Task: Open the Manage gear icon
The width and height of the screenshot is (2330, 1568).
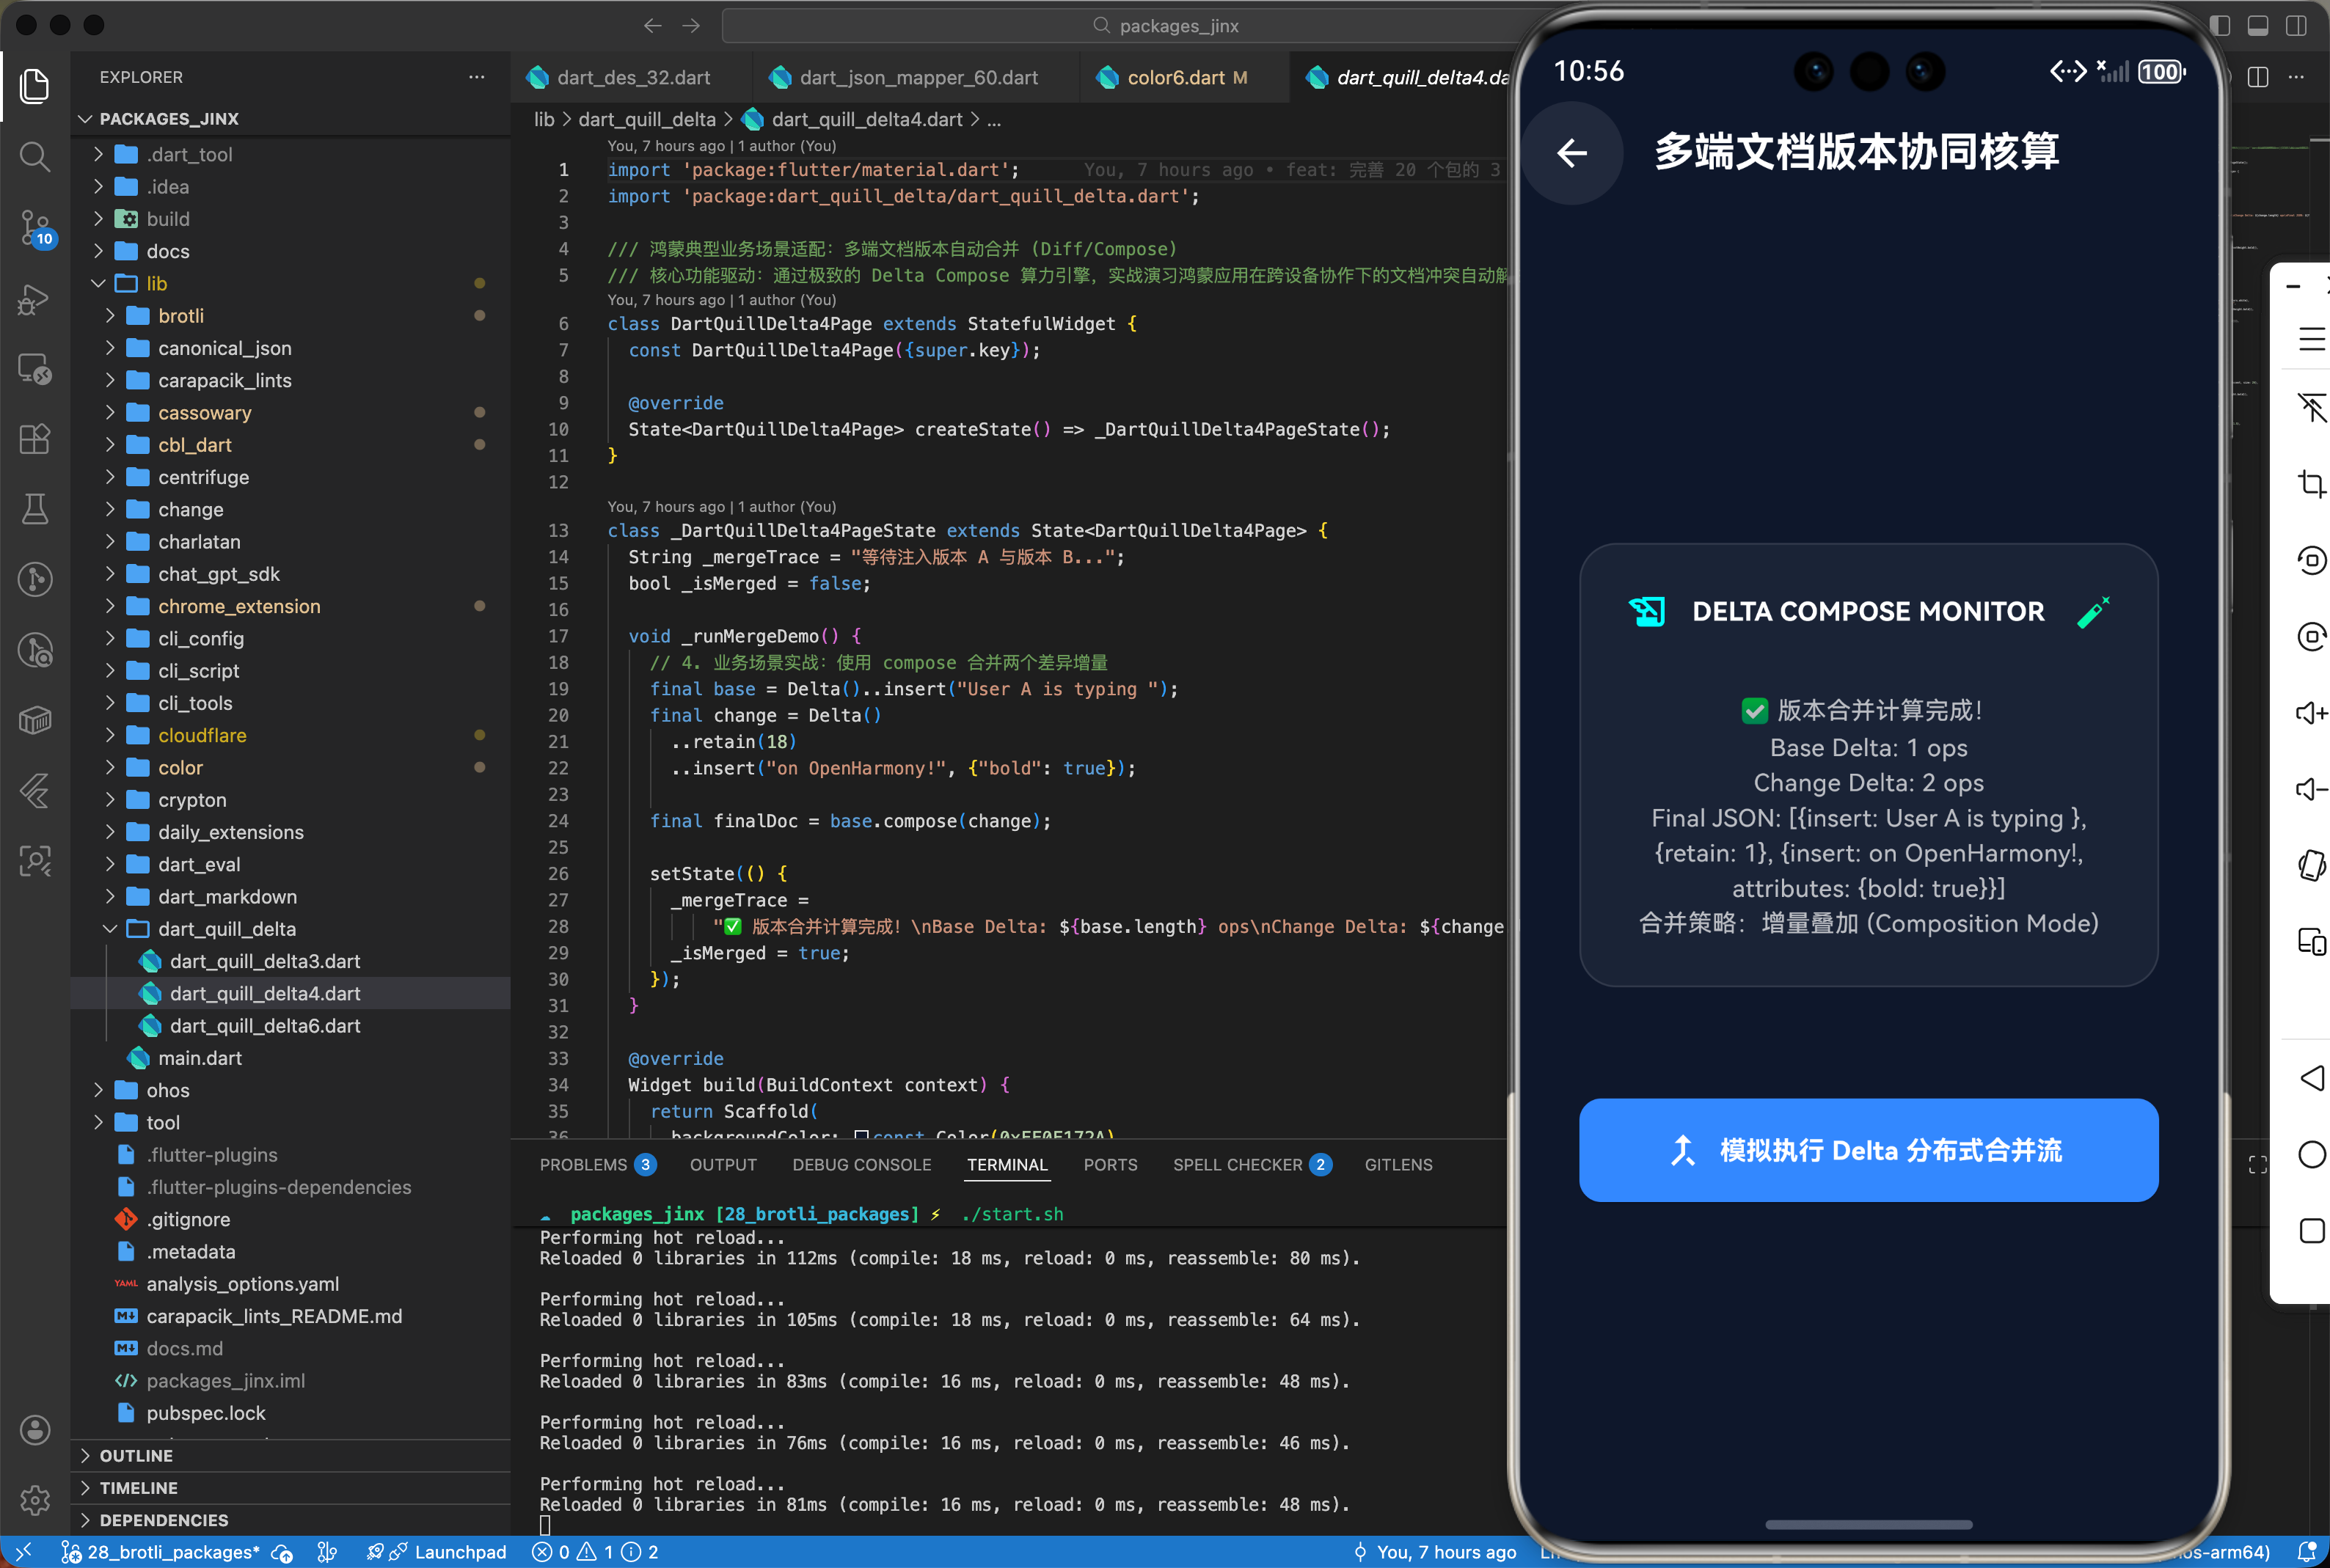Action: click(x=35, y=1499)
